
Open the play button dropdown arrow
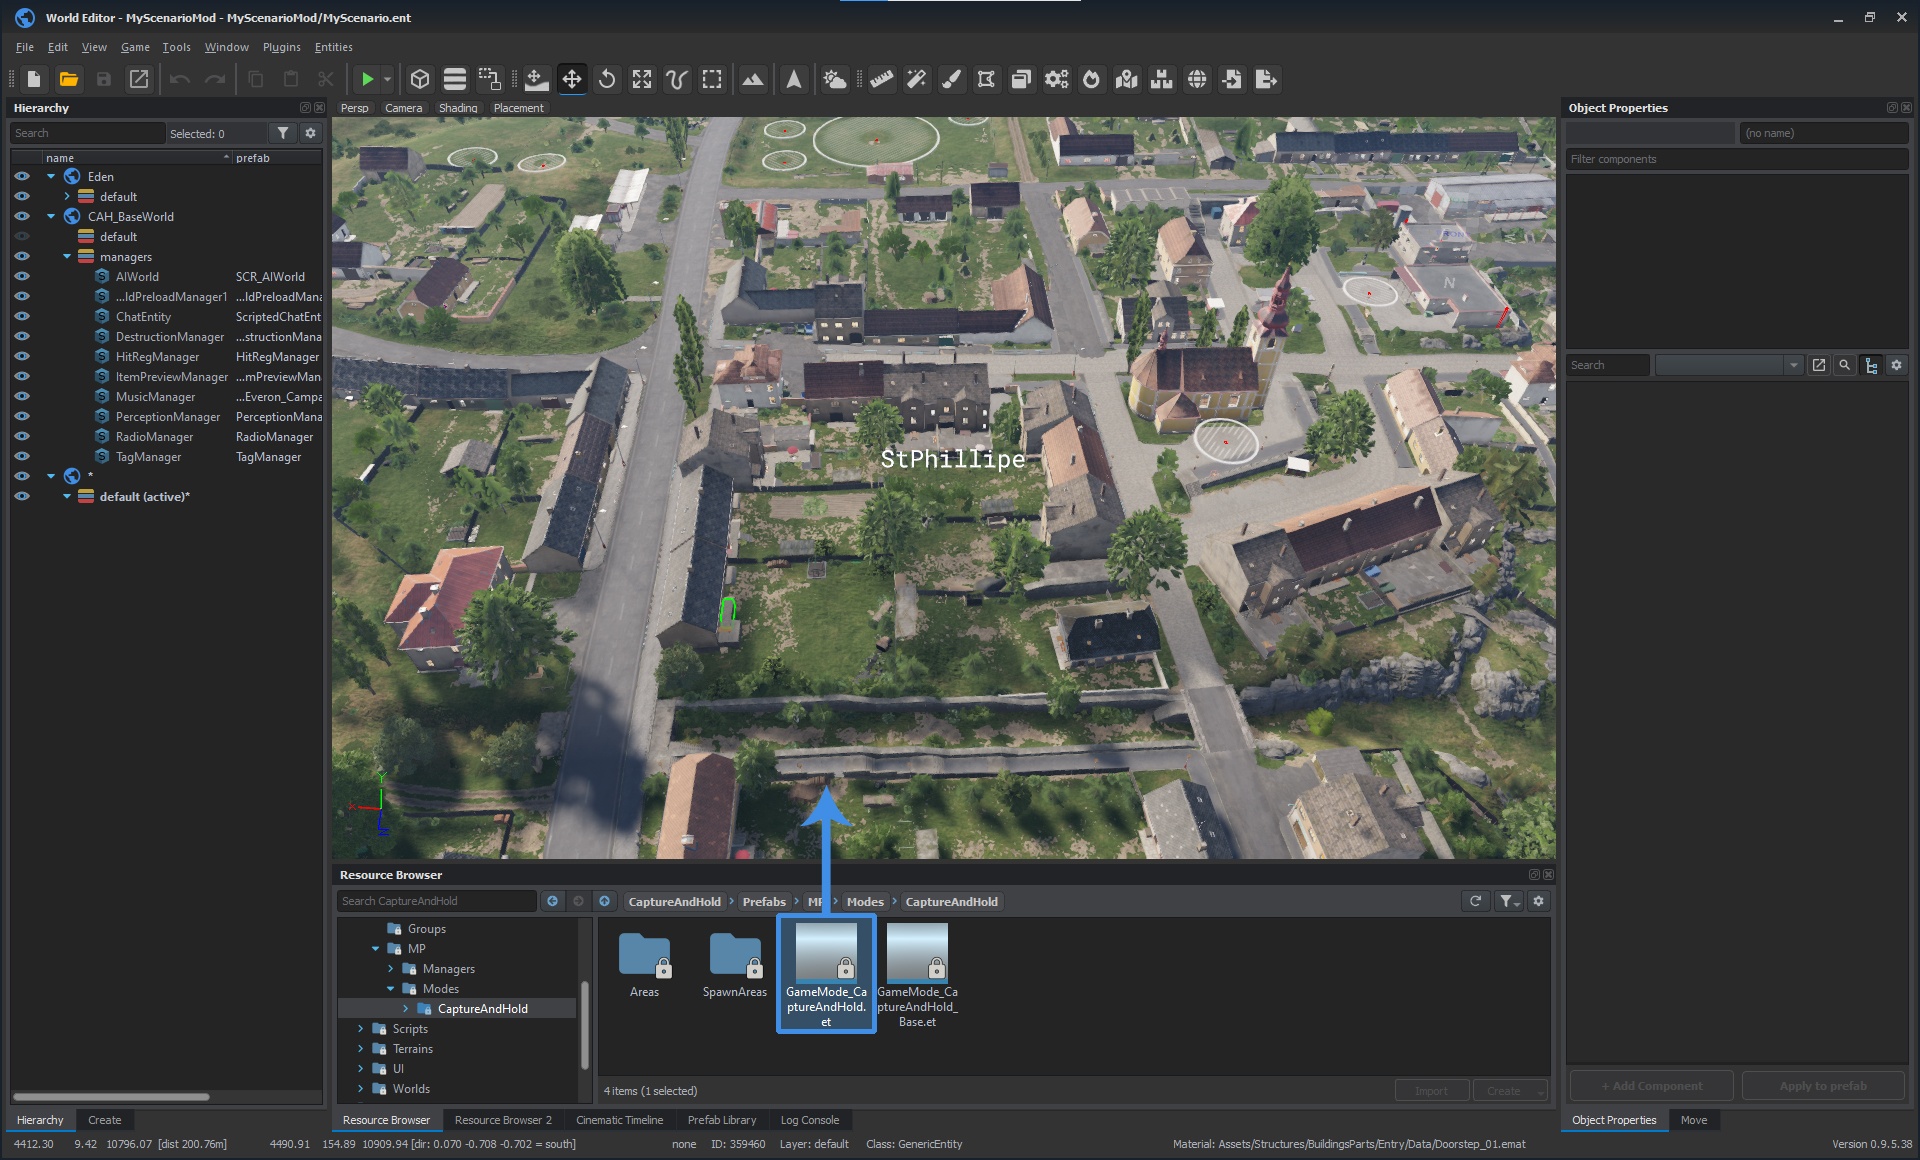[388, 79]
